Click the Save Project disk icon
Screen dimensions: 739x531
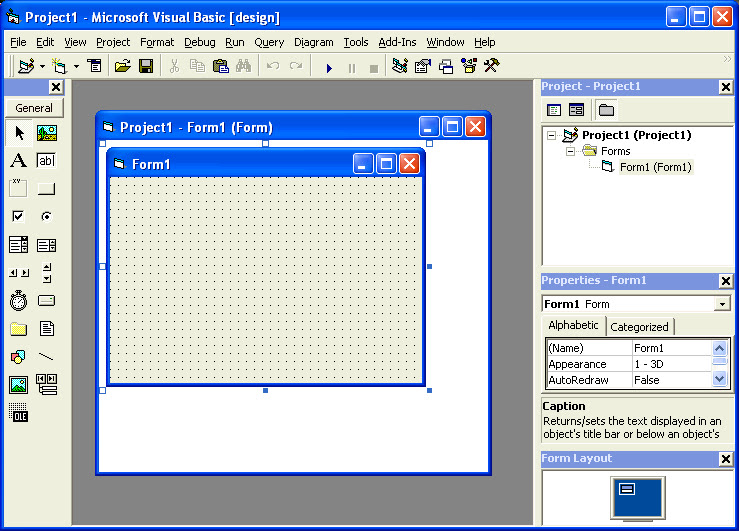pyautogui.click(x=146, y=66)
